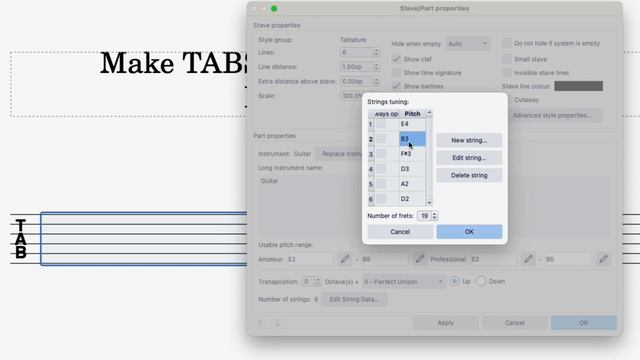Image resolution: width=640 pixels, height=360 pixels.
Task: Open the Stave line colour swatch
Action: (x=578, y=86)
